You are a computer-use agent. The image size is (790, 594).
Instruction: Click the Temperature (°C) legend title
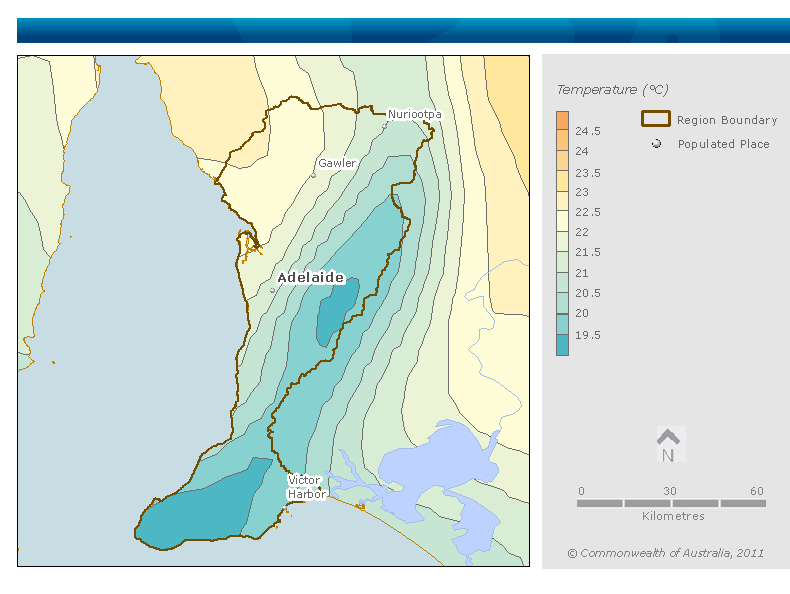pyautogui.click(x=612, y=90)
